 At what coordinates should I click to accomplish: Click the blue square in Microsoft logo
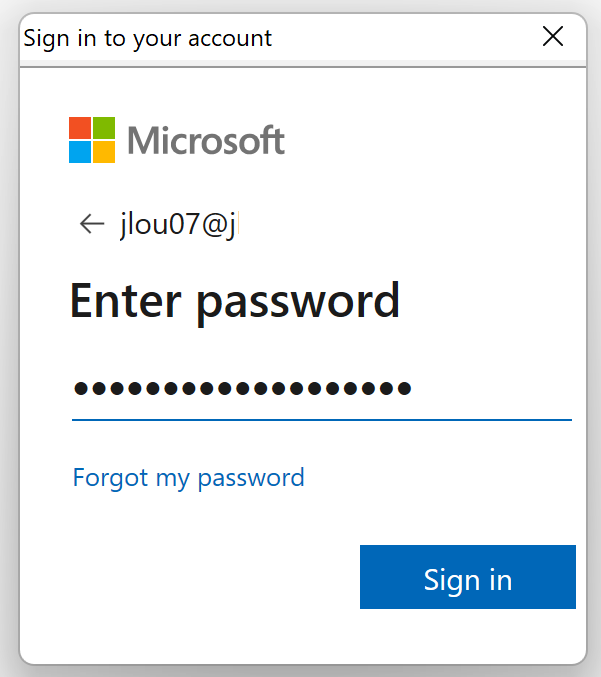coord(80,152)
